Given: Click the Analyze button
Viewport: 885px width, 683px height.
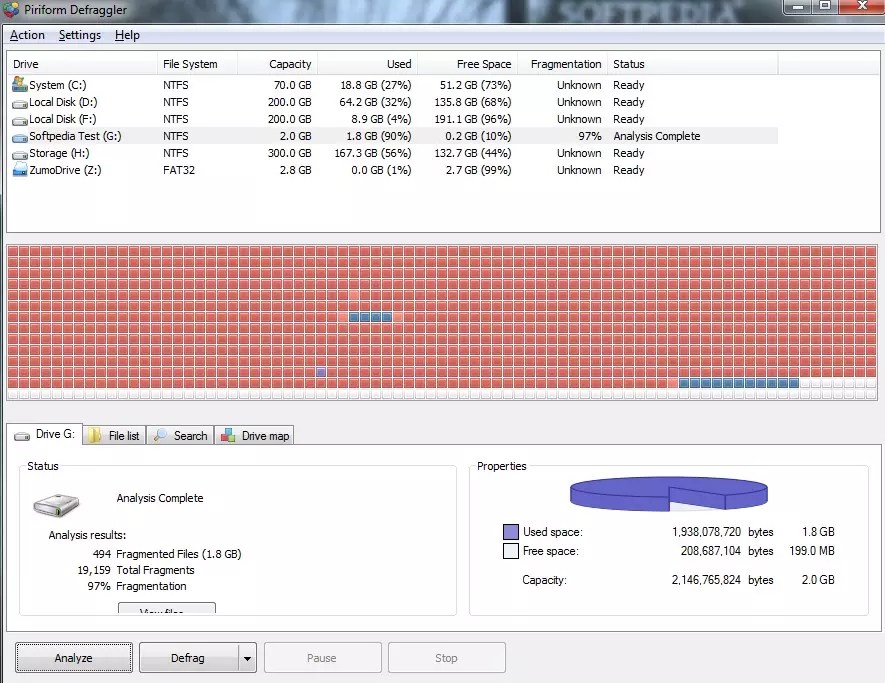Looking at the screenshot, I should pyautogui.click(x=73, y=658).
